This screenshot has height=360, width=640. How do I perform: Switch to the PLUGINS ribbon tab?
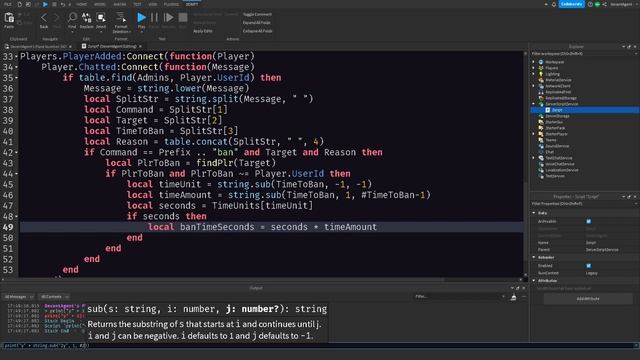pyautogui.click(x=171, y=4)
